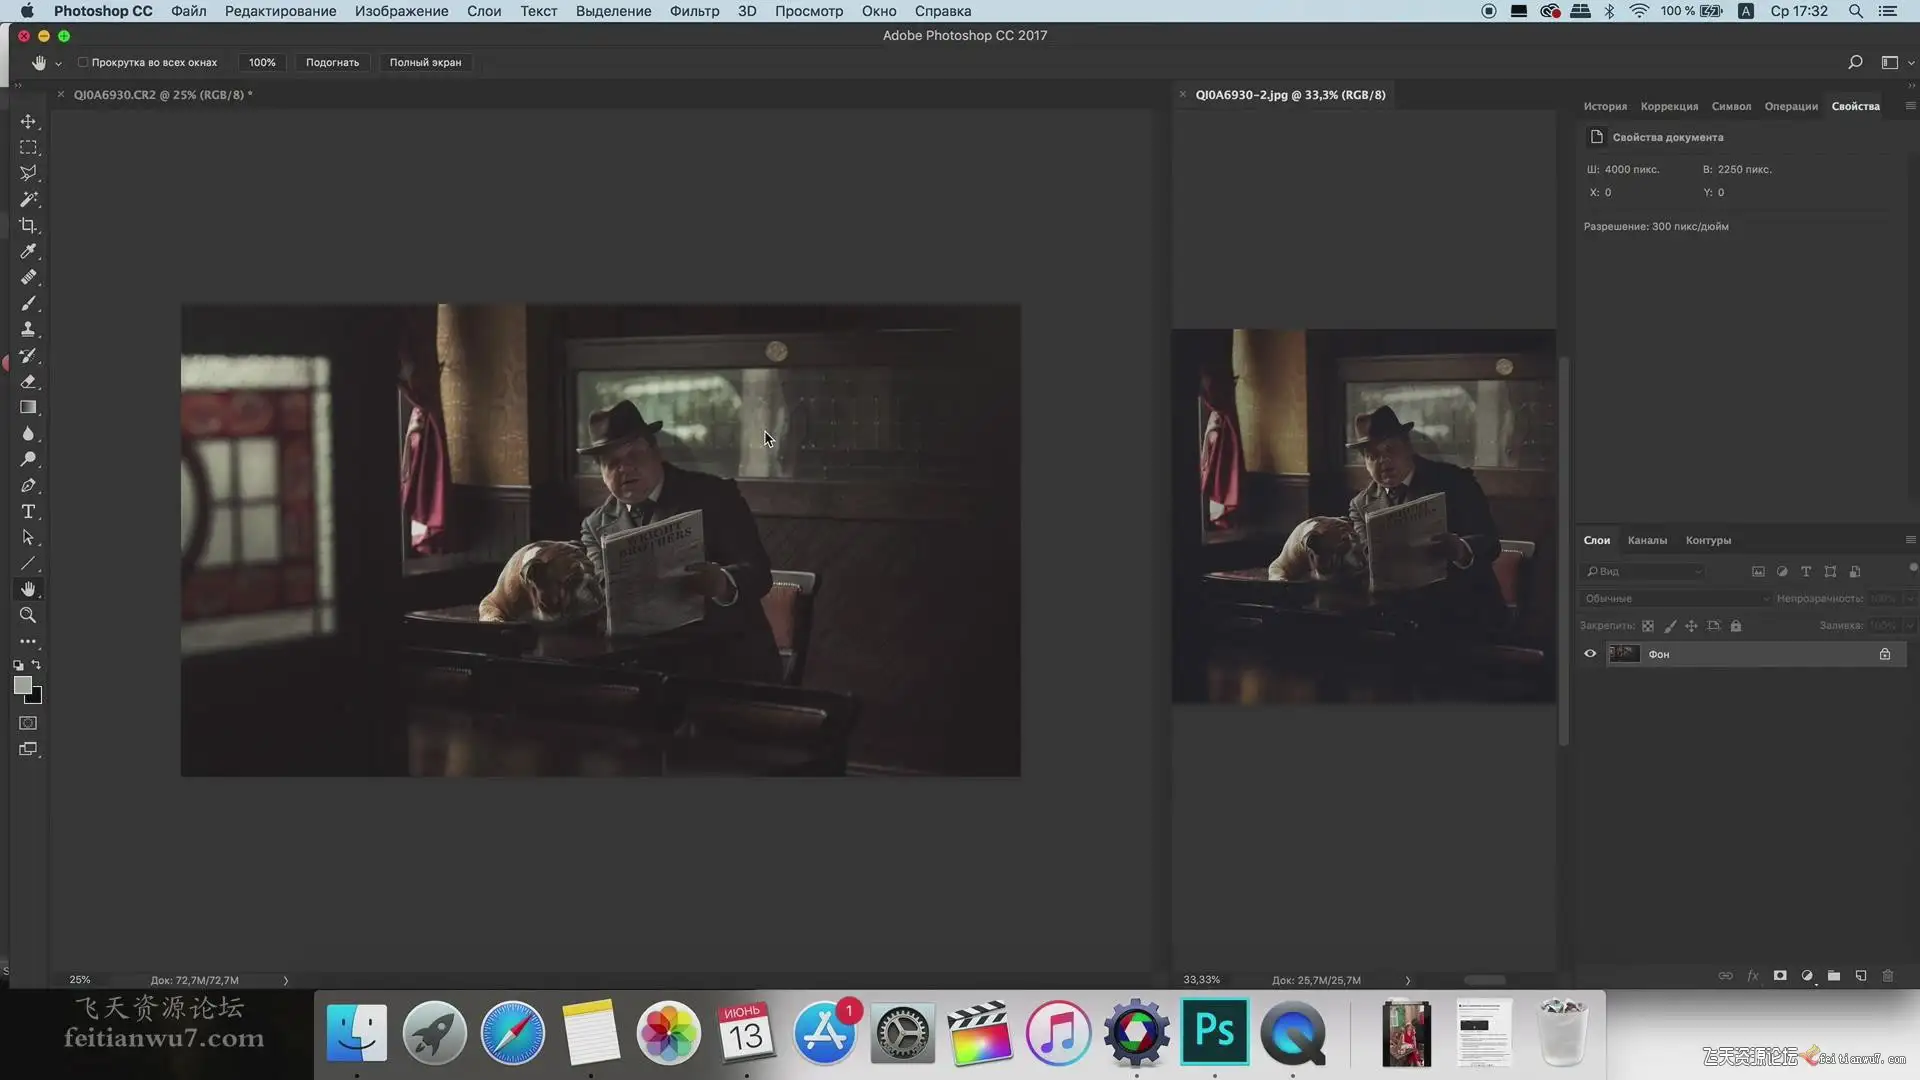
Task: Open the Фильтр menu
Action: [694, 11]
